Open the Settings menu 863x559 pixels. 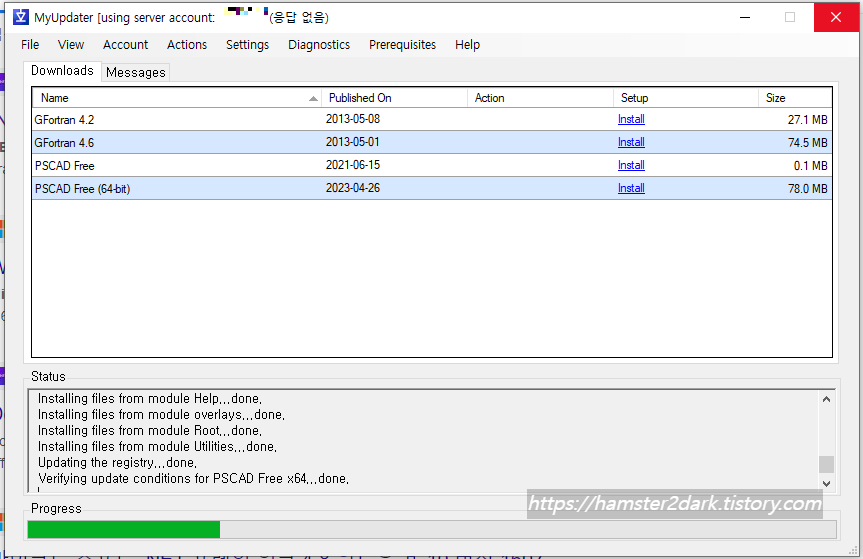point(248,45)
